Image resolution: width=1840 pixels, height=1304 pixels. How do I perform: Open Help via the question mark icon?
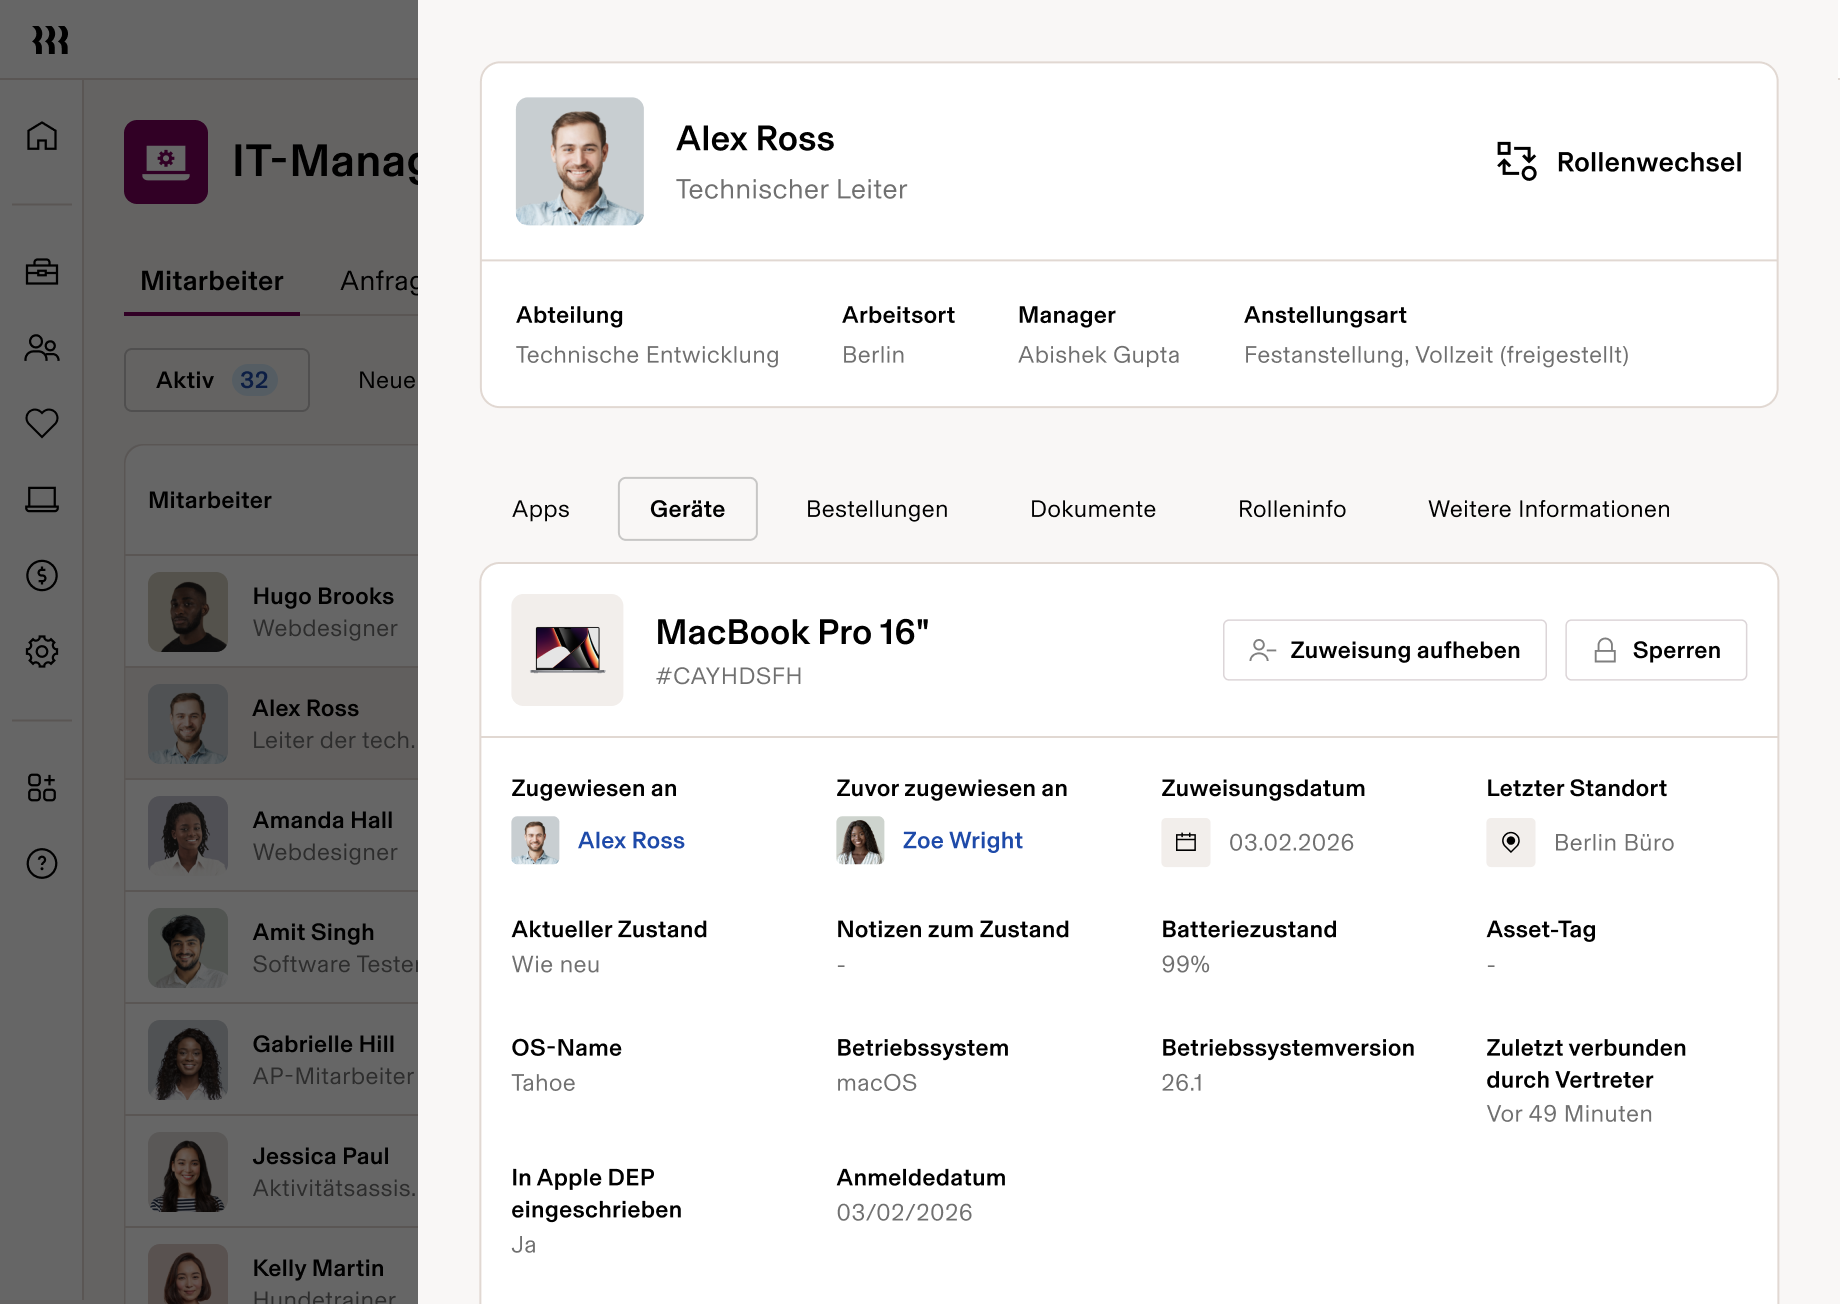42,864
